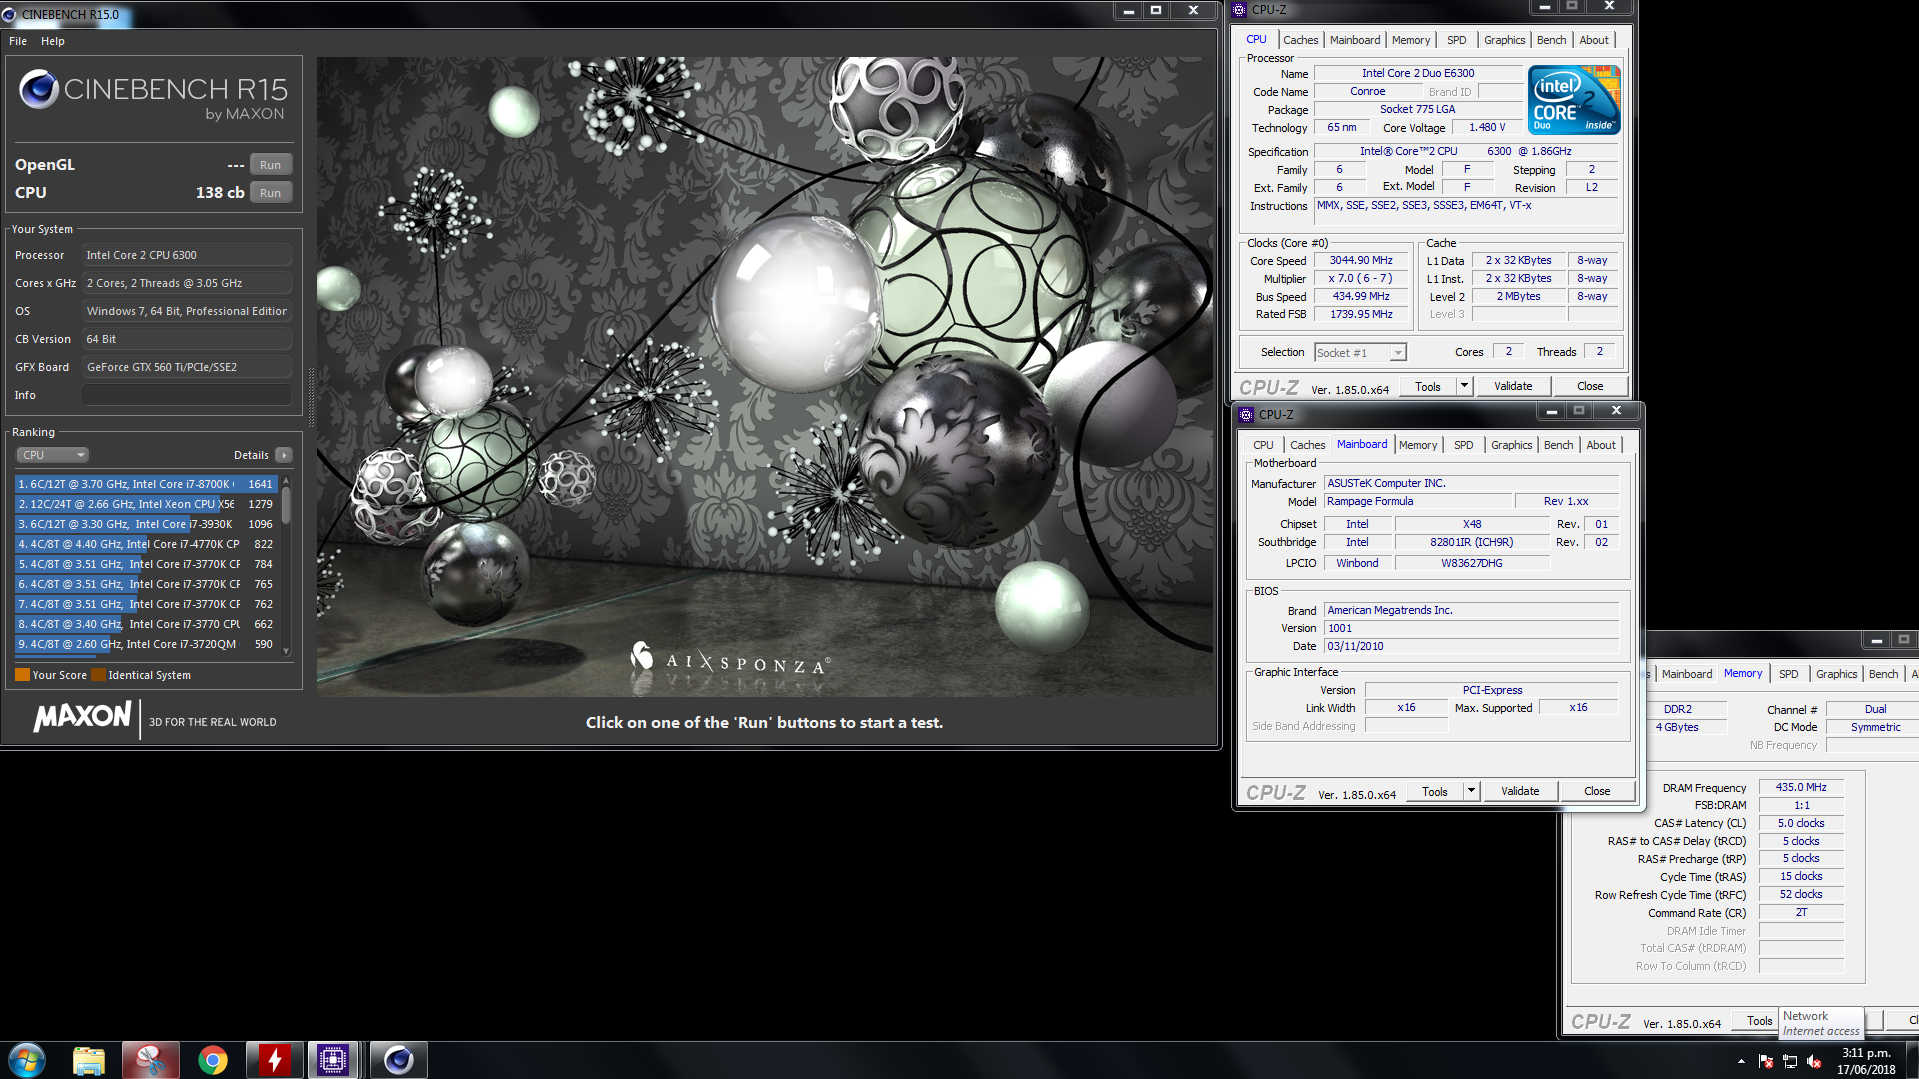Select CPU tab in CPU-Z Mainboard window

click(1263, 445)
